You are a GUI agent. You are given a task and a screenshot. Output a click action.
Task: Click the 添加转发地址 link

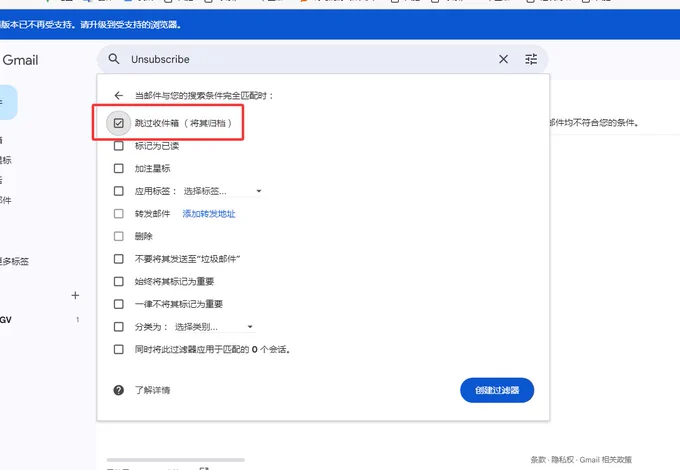[209, 214]
